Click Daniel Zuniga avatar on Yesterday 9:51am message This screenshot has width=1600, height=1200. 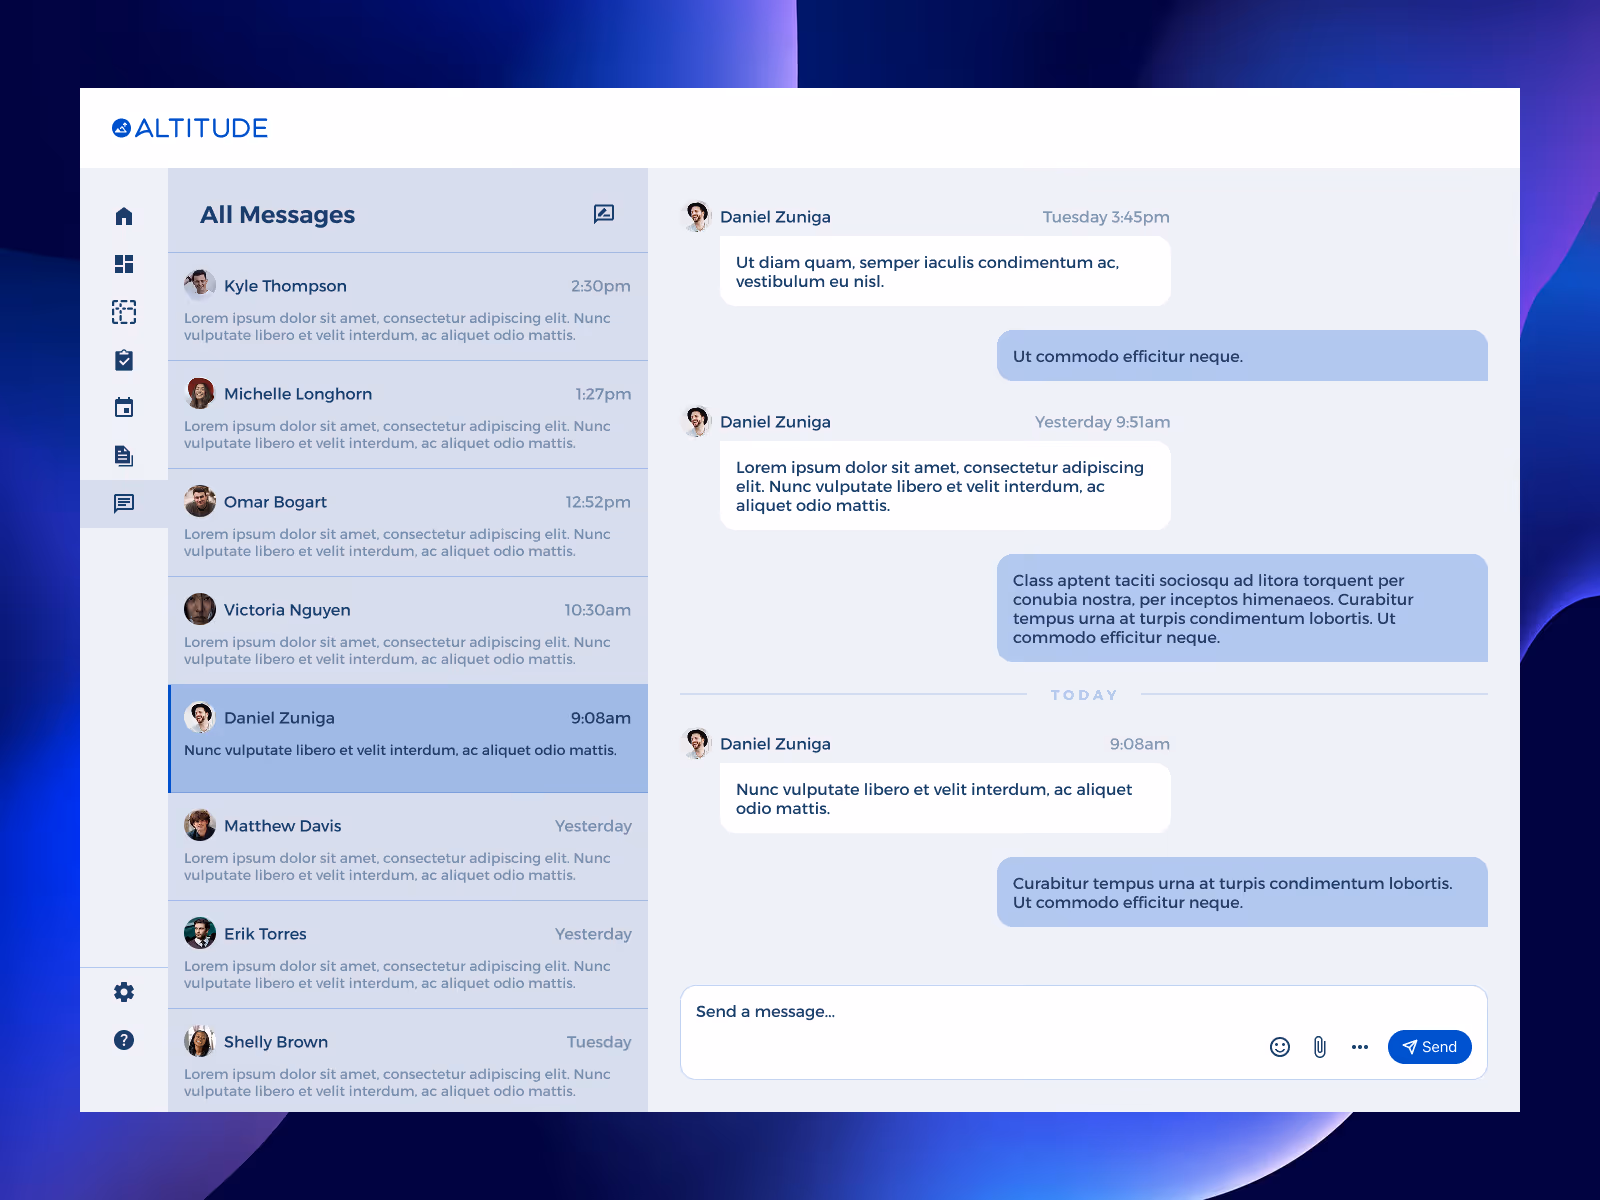point(696,421)
